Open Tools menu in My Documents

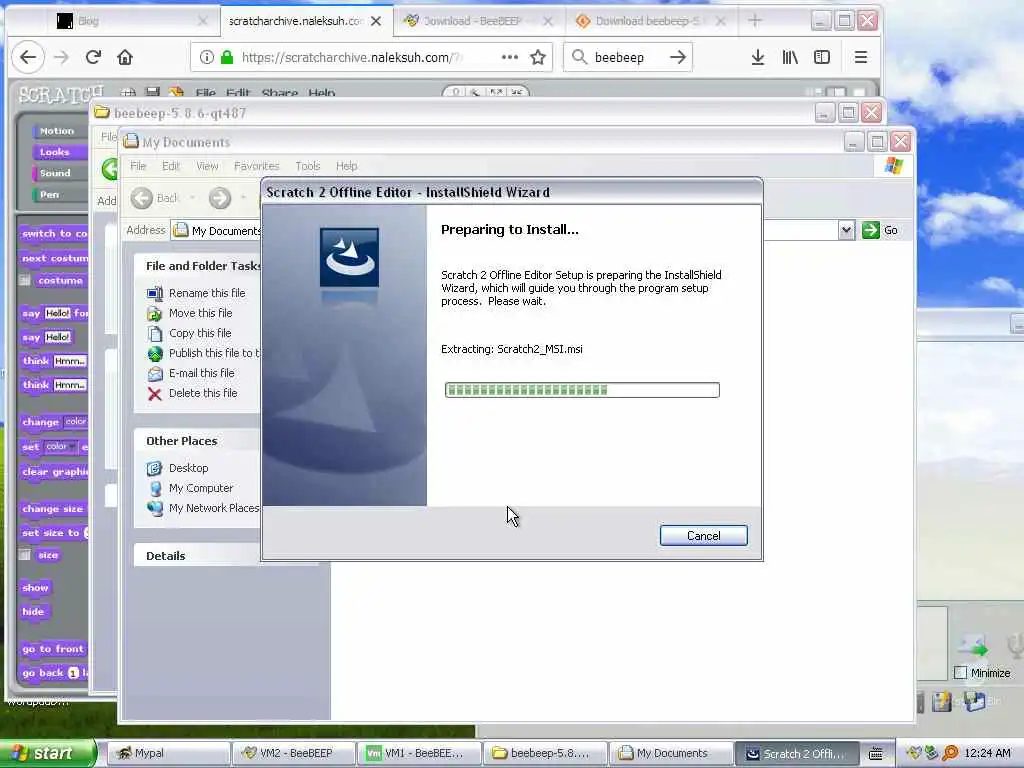point(308,166)
